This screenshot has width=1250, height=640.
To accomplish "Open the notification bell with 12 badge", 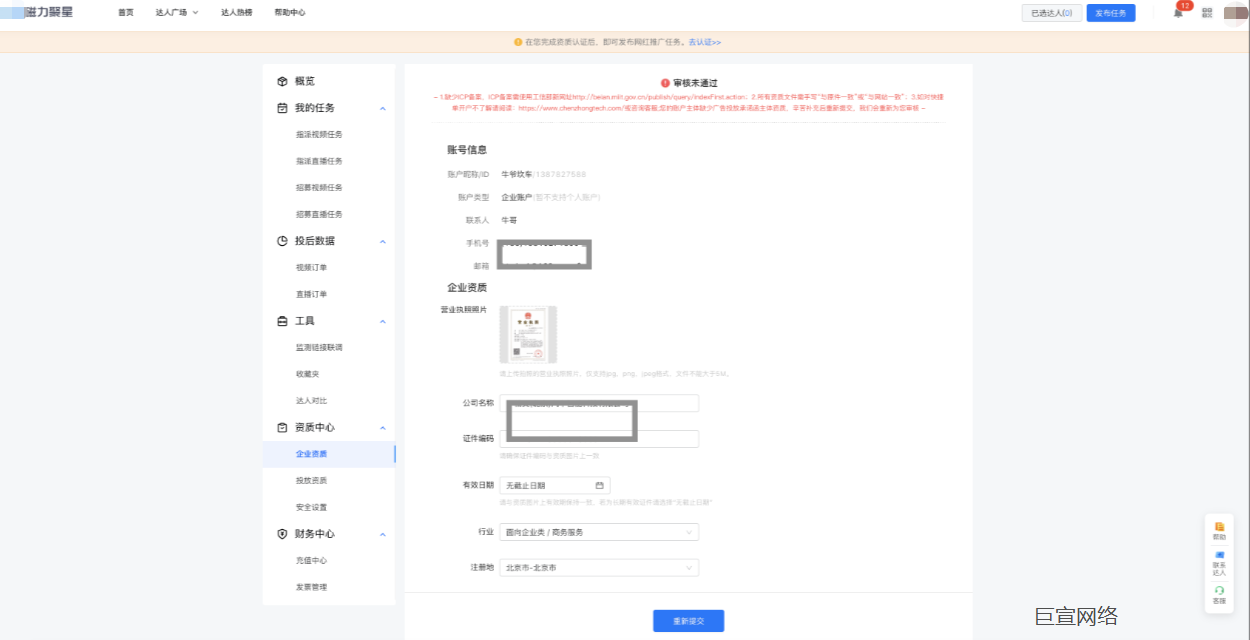I will [x=1178, y=13].
